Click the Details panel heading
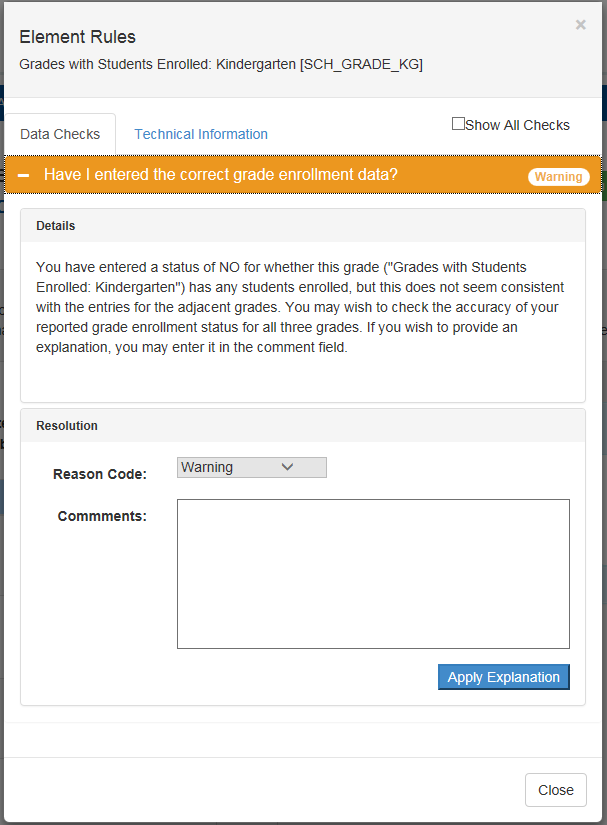 click(56, 226)
